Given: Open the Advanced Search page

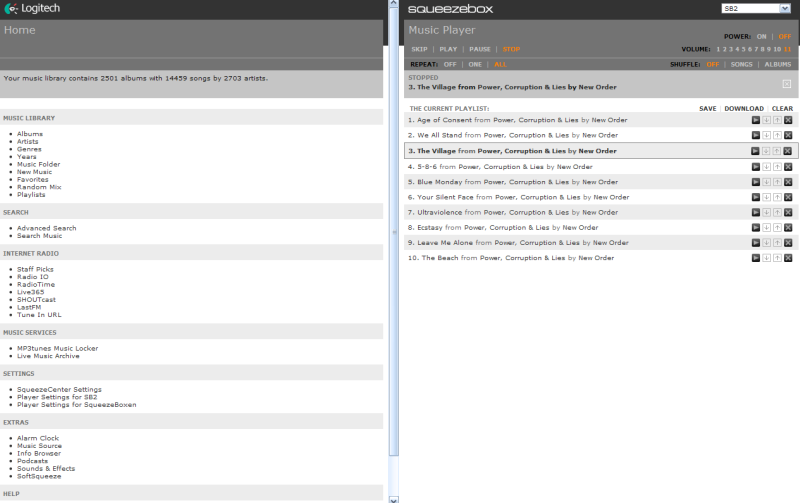Looking at the screenshot, I should coord(46,228).
